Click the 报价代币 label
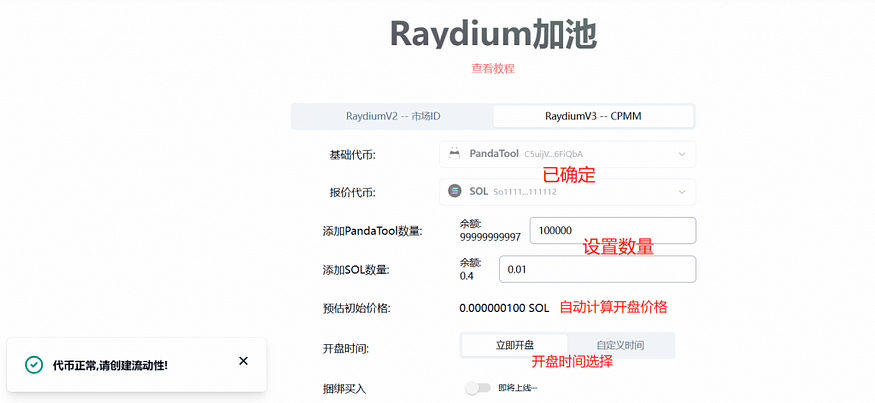Viewport: 875px width, 403px height. click(x=353, y=193)
